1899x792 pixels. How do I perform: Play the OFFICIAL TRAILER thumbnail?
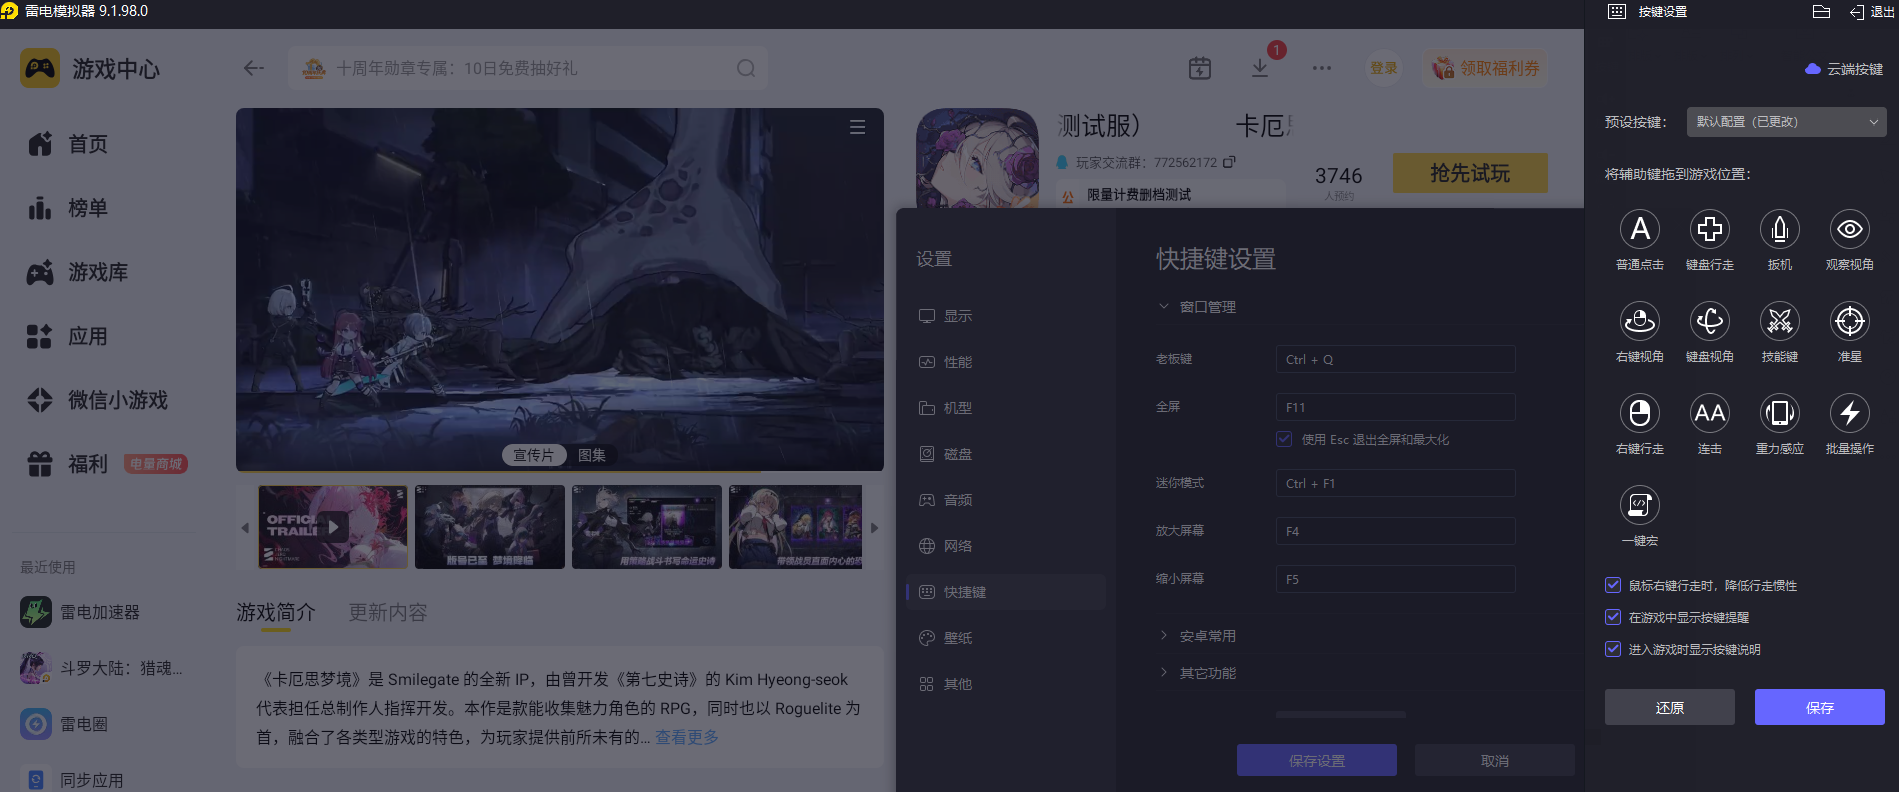[333, 527]
